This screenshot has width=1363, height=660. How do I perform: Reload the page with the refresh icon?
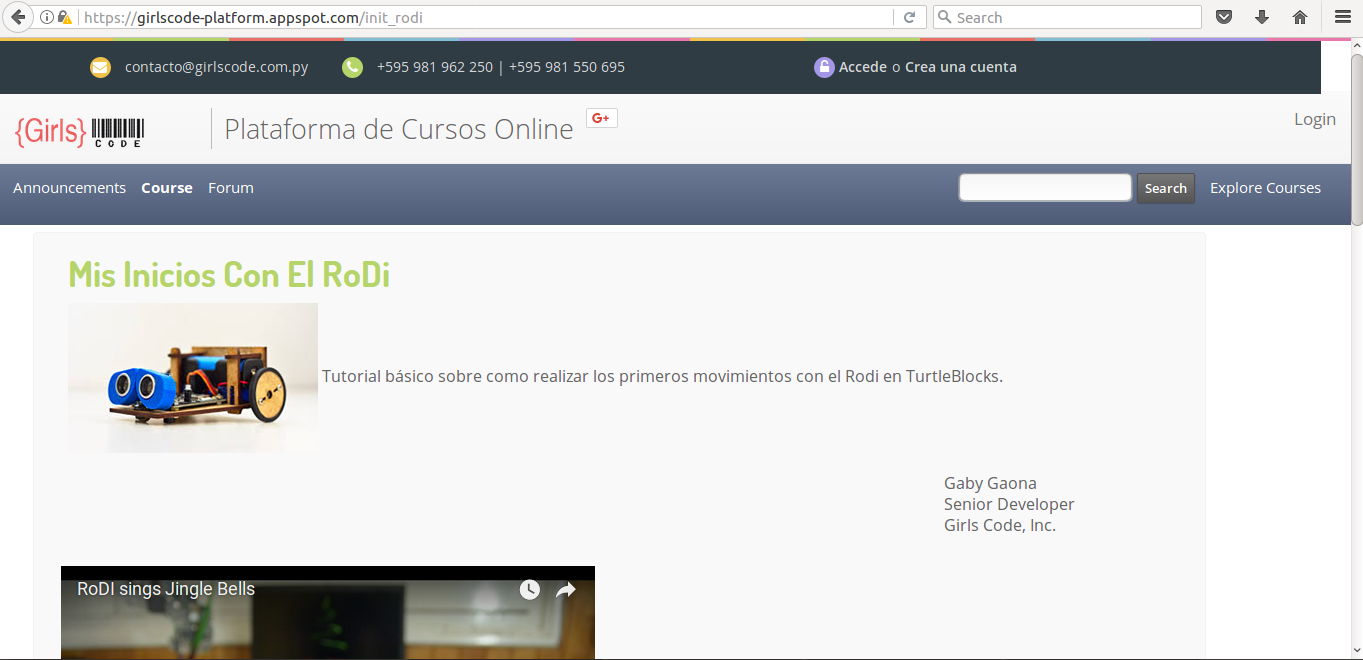(x=909, y=17)
